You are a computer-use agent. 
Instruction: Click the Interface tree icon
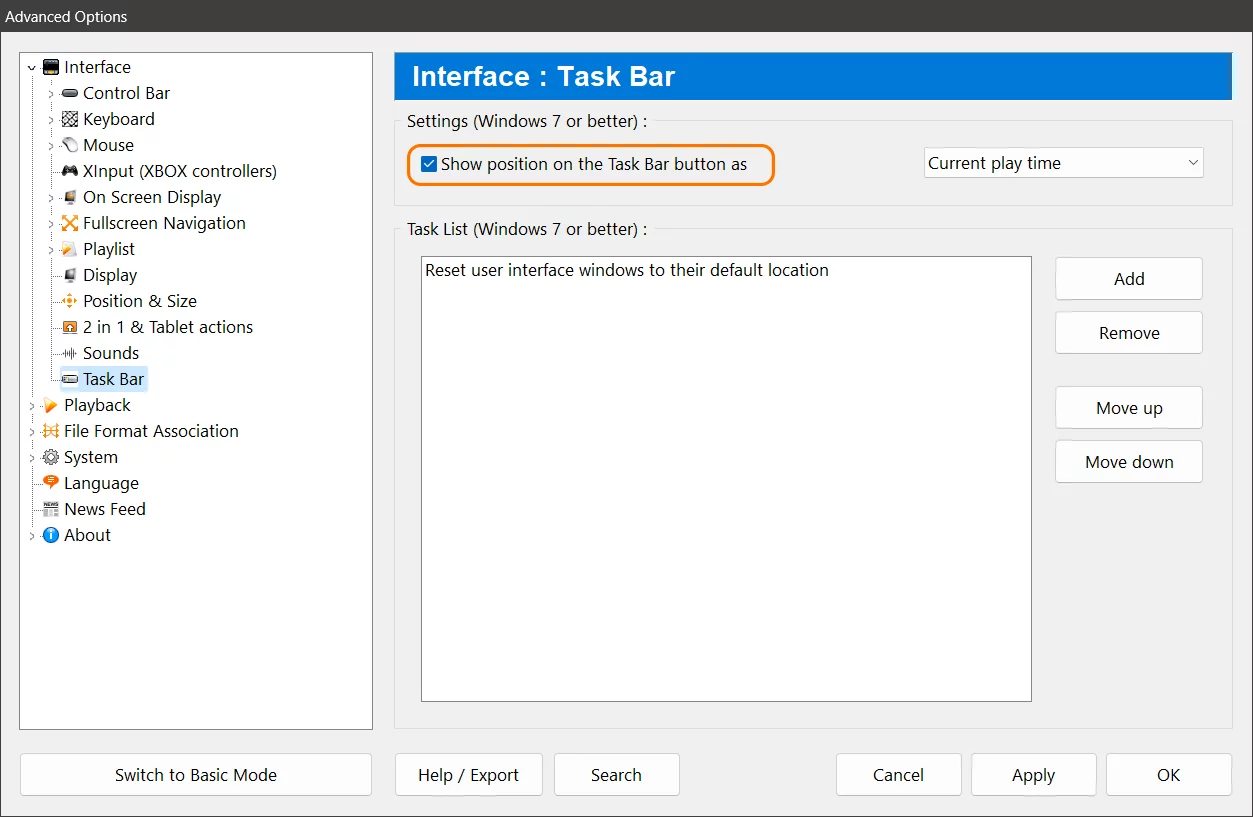pyautogui.click(x=51, y=67)
